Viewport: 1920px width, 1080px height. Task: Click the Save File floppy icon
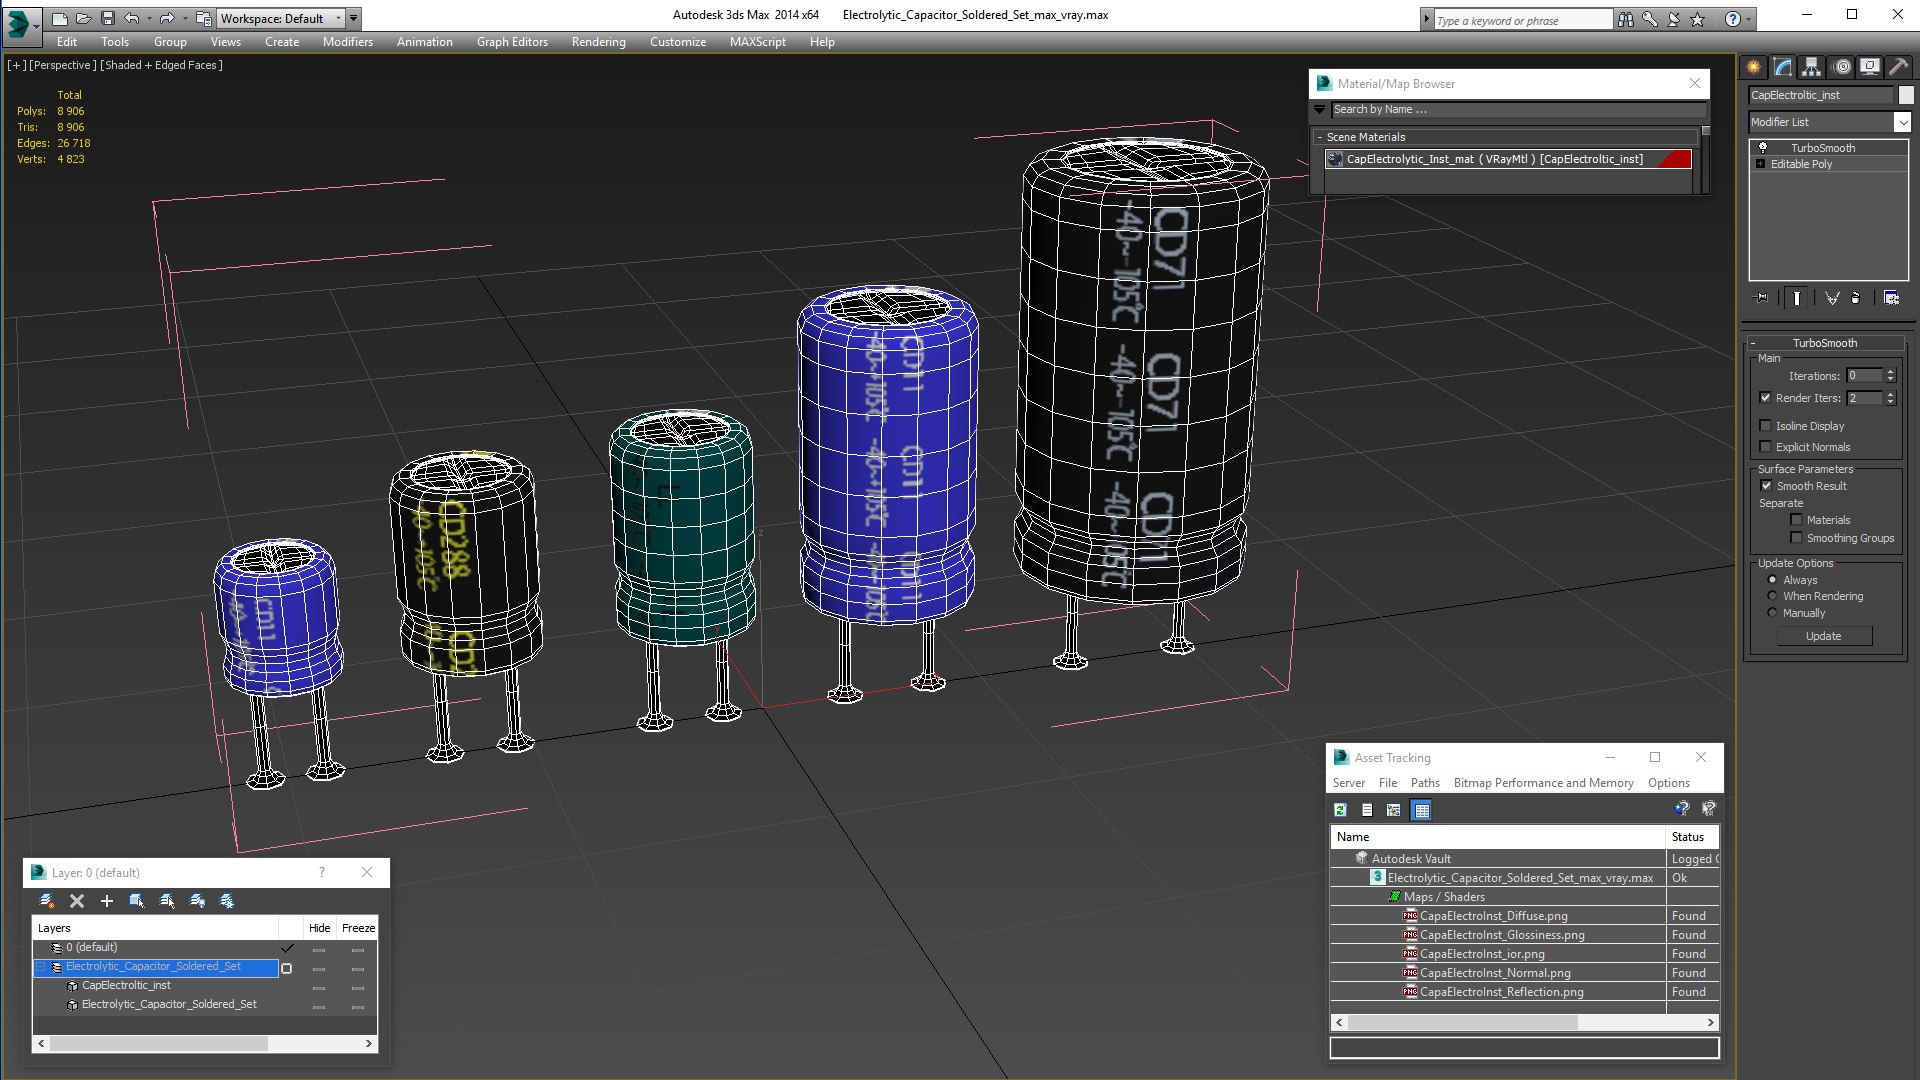108,18
